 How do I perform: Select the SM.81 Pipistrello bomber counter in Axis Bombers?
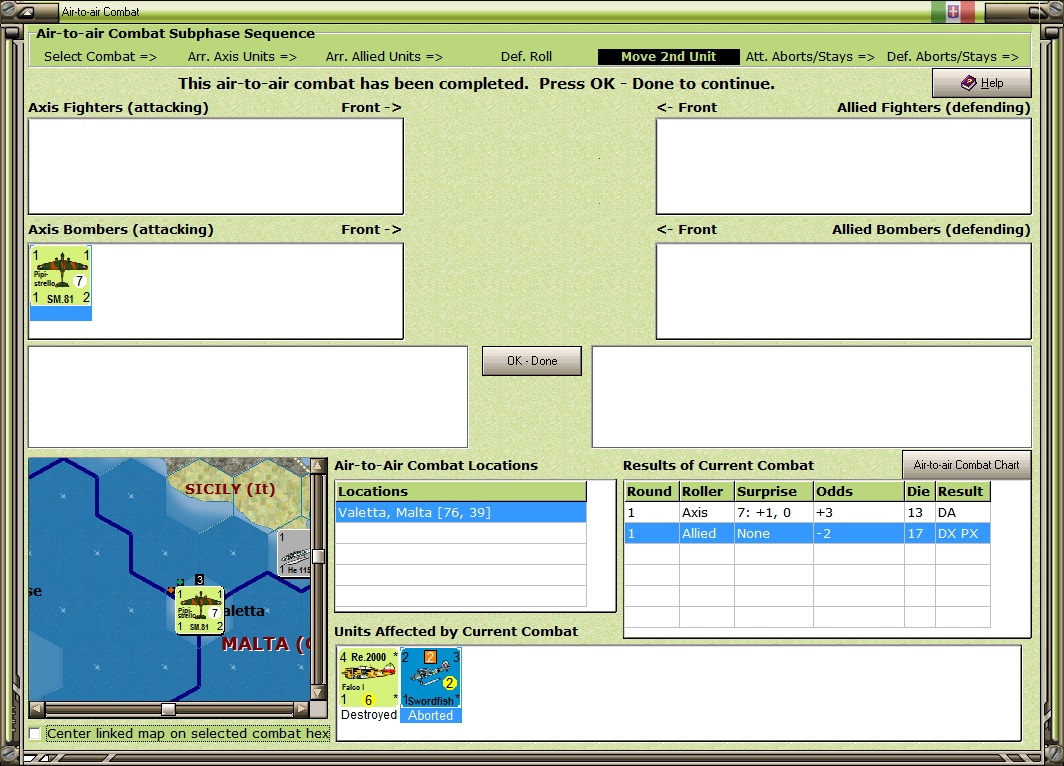61,282
